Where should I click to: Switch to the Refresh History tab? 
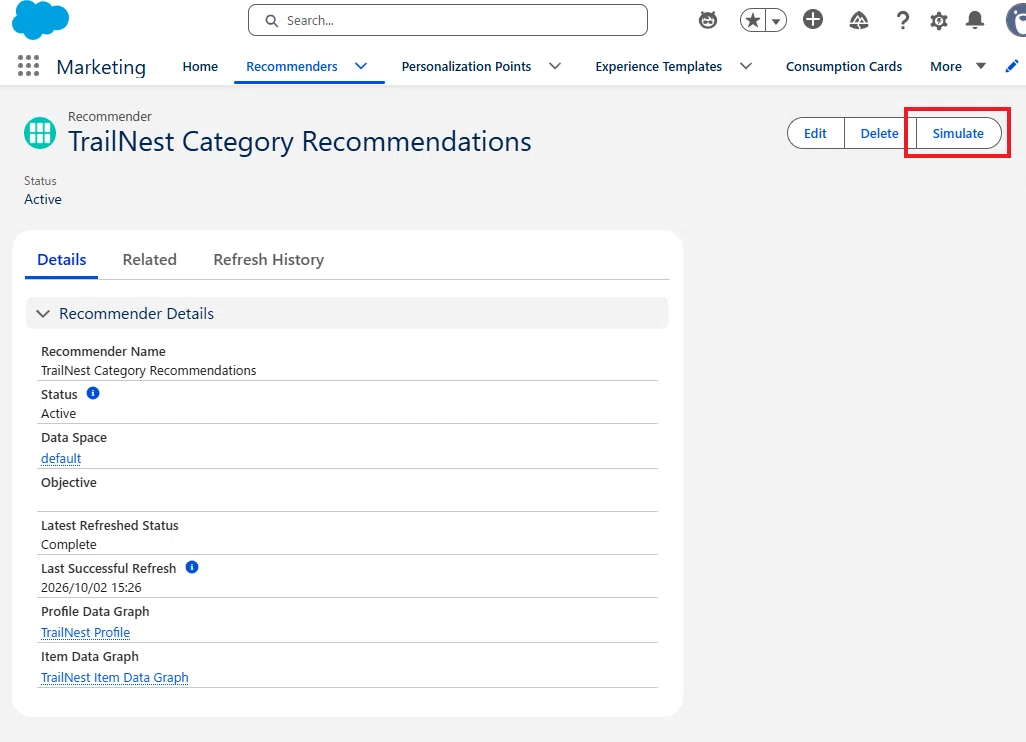click(x=269, y=260)
